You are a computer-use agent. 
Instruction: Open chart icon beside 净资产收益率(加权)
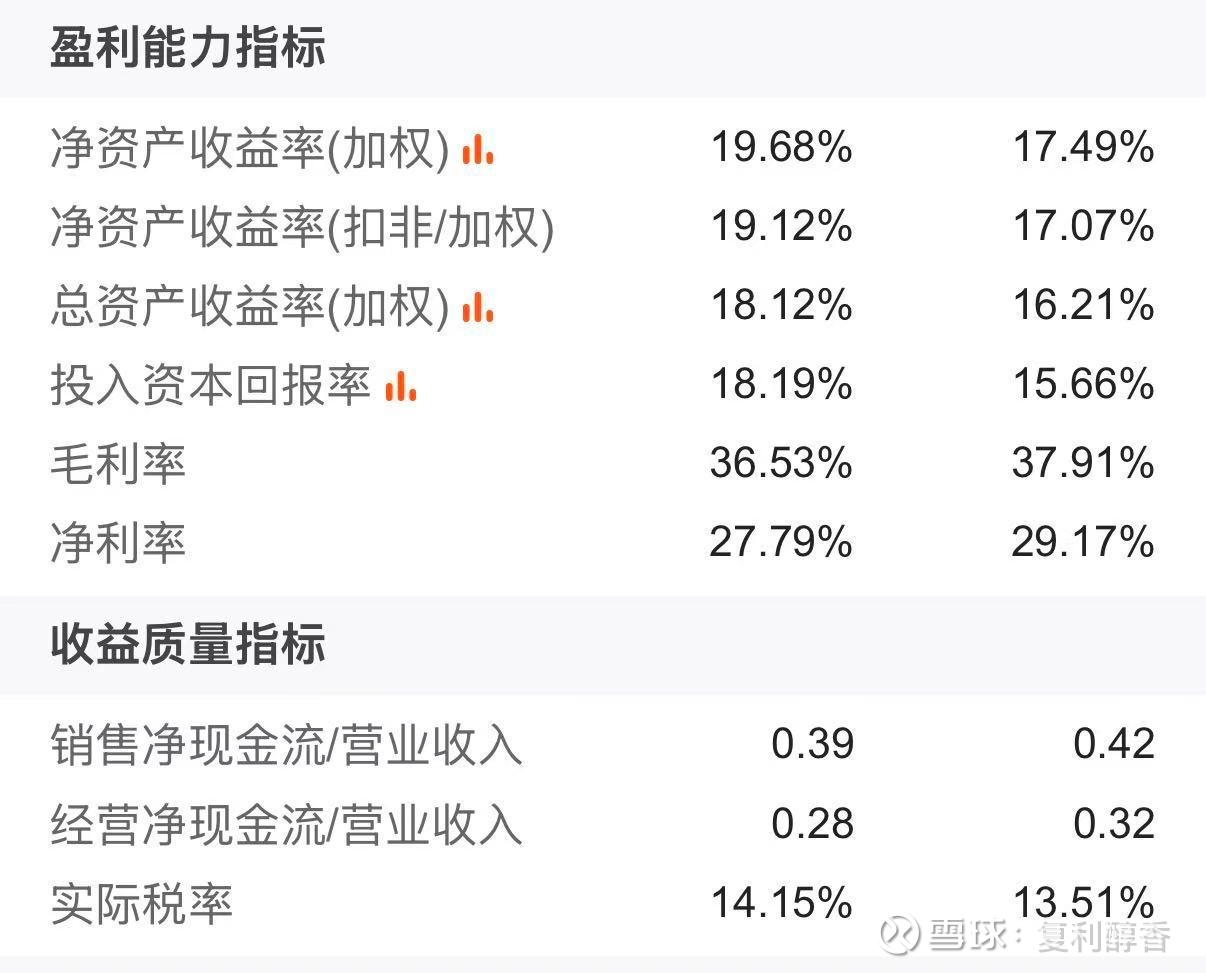(x=477, y=150)
